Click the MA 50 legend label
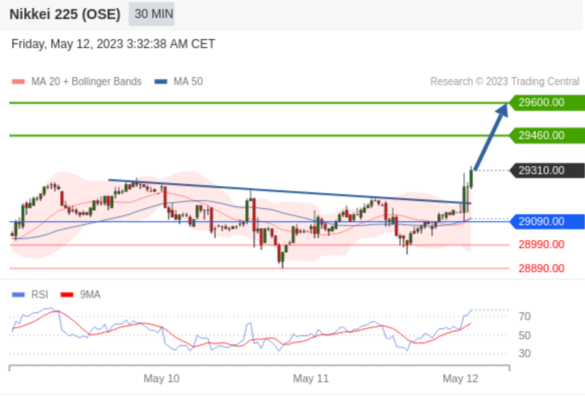 [188, 82]
